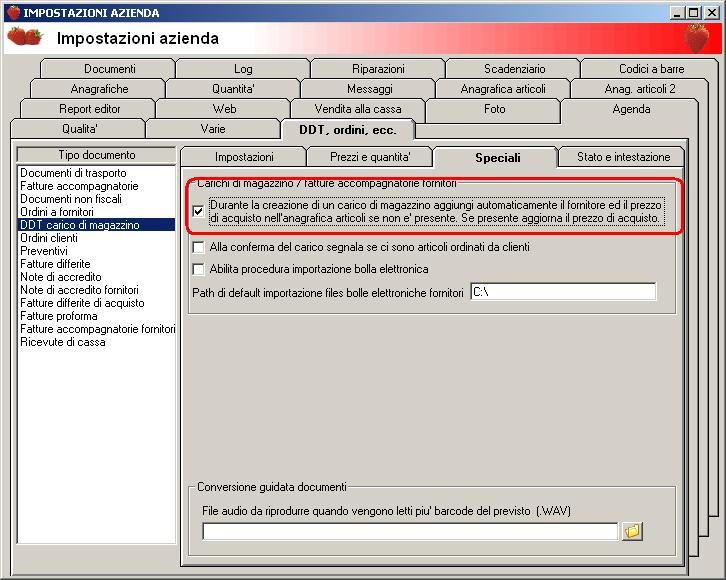Open the Prezzi e quantita' sub-tab

pos(370,157)
